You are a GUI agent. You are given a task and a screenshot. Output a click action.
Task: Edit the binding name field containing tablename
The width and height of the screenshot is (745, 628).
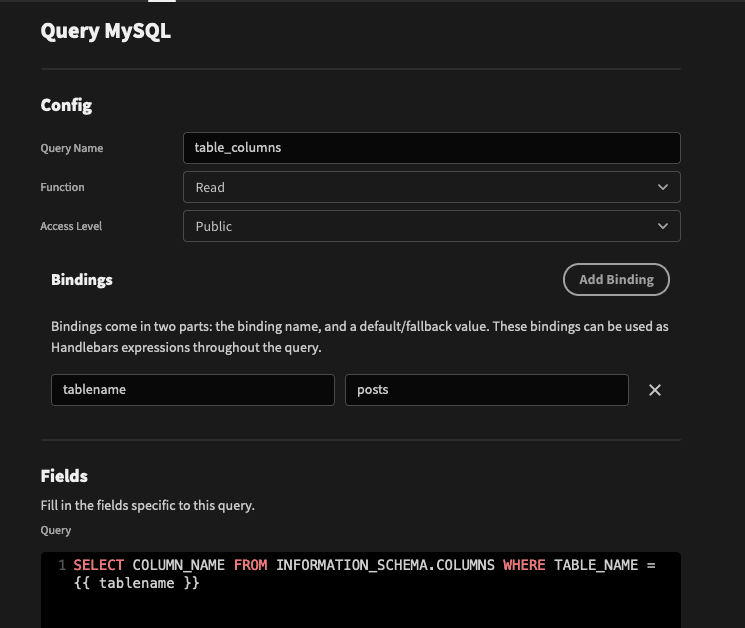click(x=193, y=390)
